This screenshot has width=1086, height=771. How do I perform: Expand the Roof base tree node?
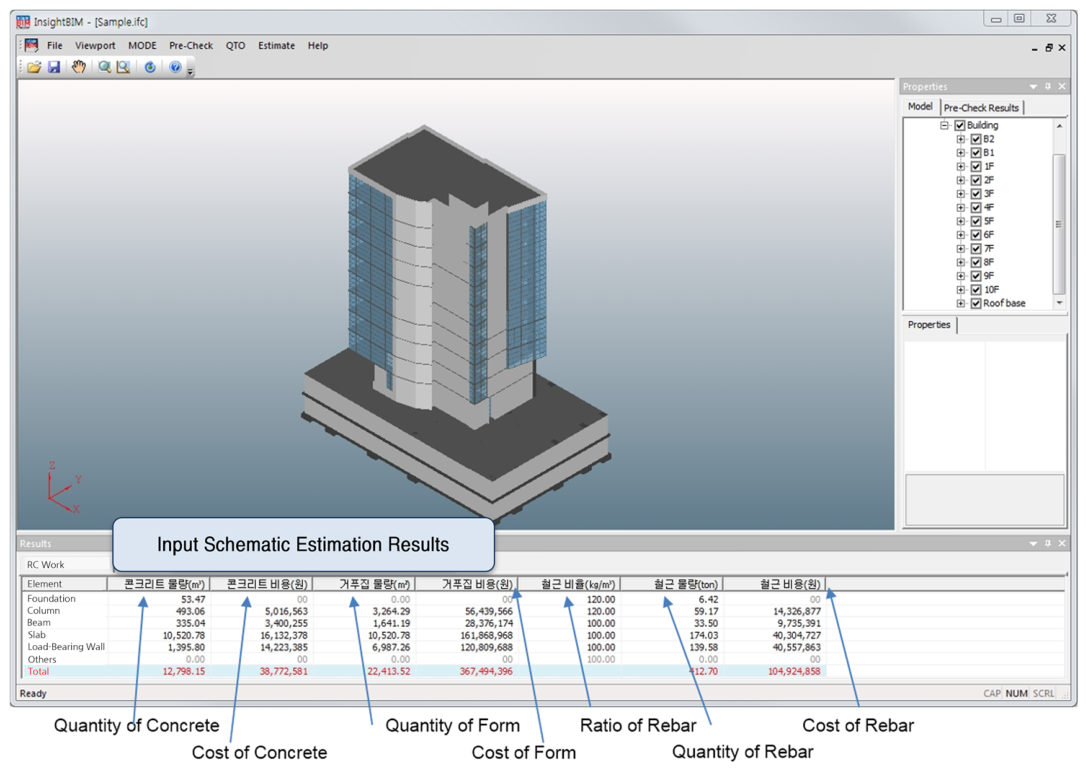click(x=961, y=303)
